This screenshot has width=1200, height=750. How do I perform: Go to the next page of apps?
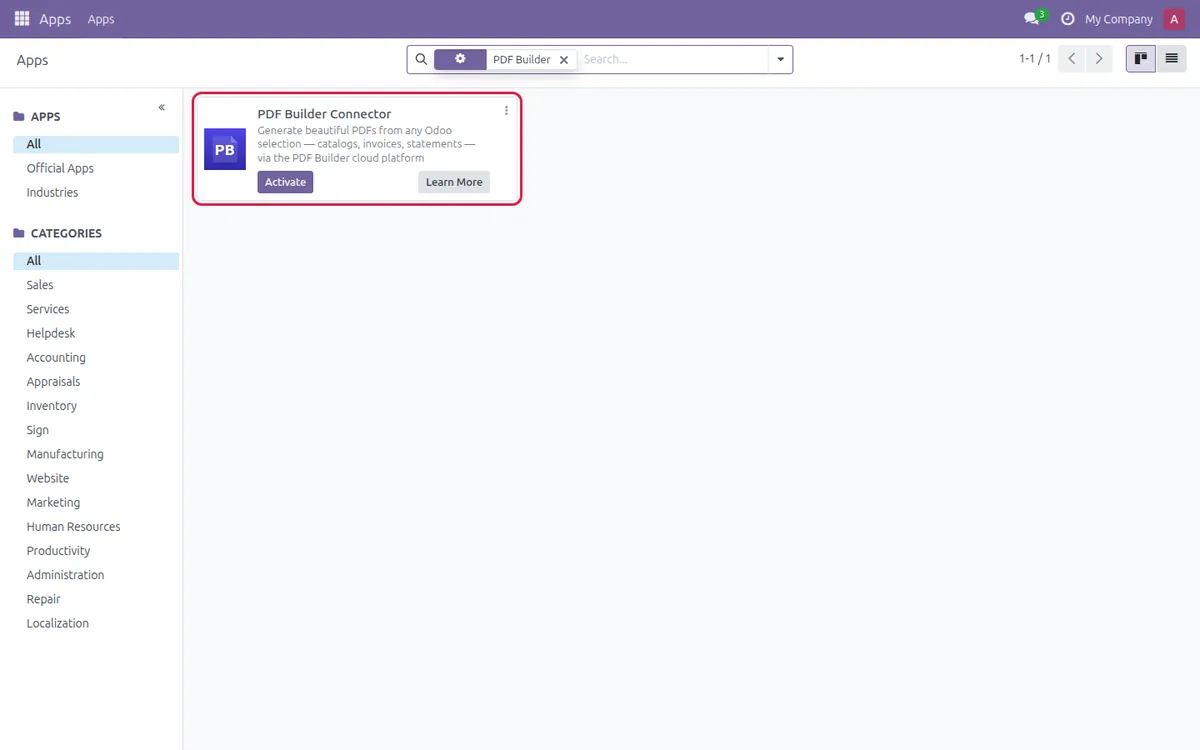click(x=1099, y=59)
